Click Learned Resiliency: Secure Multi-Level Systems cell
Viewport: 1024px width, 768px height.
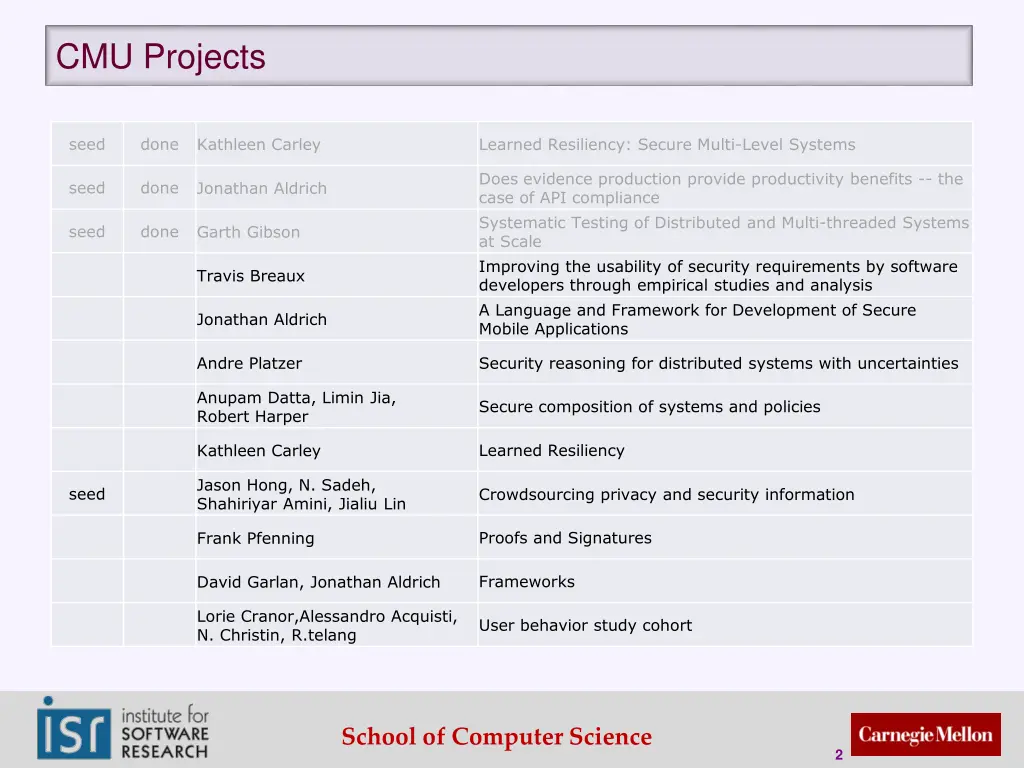tap(667, 145)
